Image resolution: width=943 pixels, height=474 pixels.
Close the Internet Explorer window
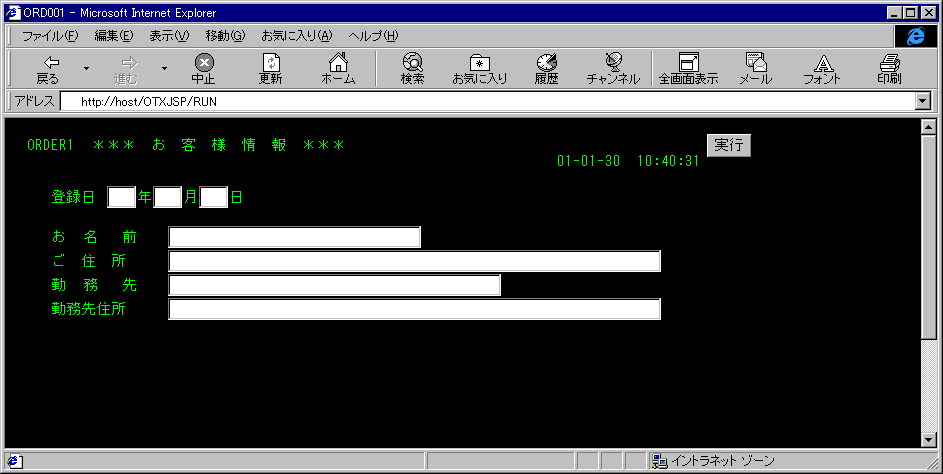pos(928,13)
